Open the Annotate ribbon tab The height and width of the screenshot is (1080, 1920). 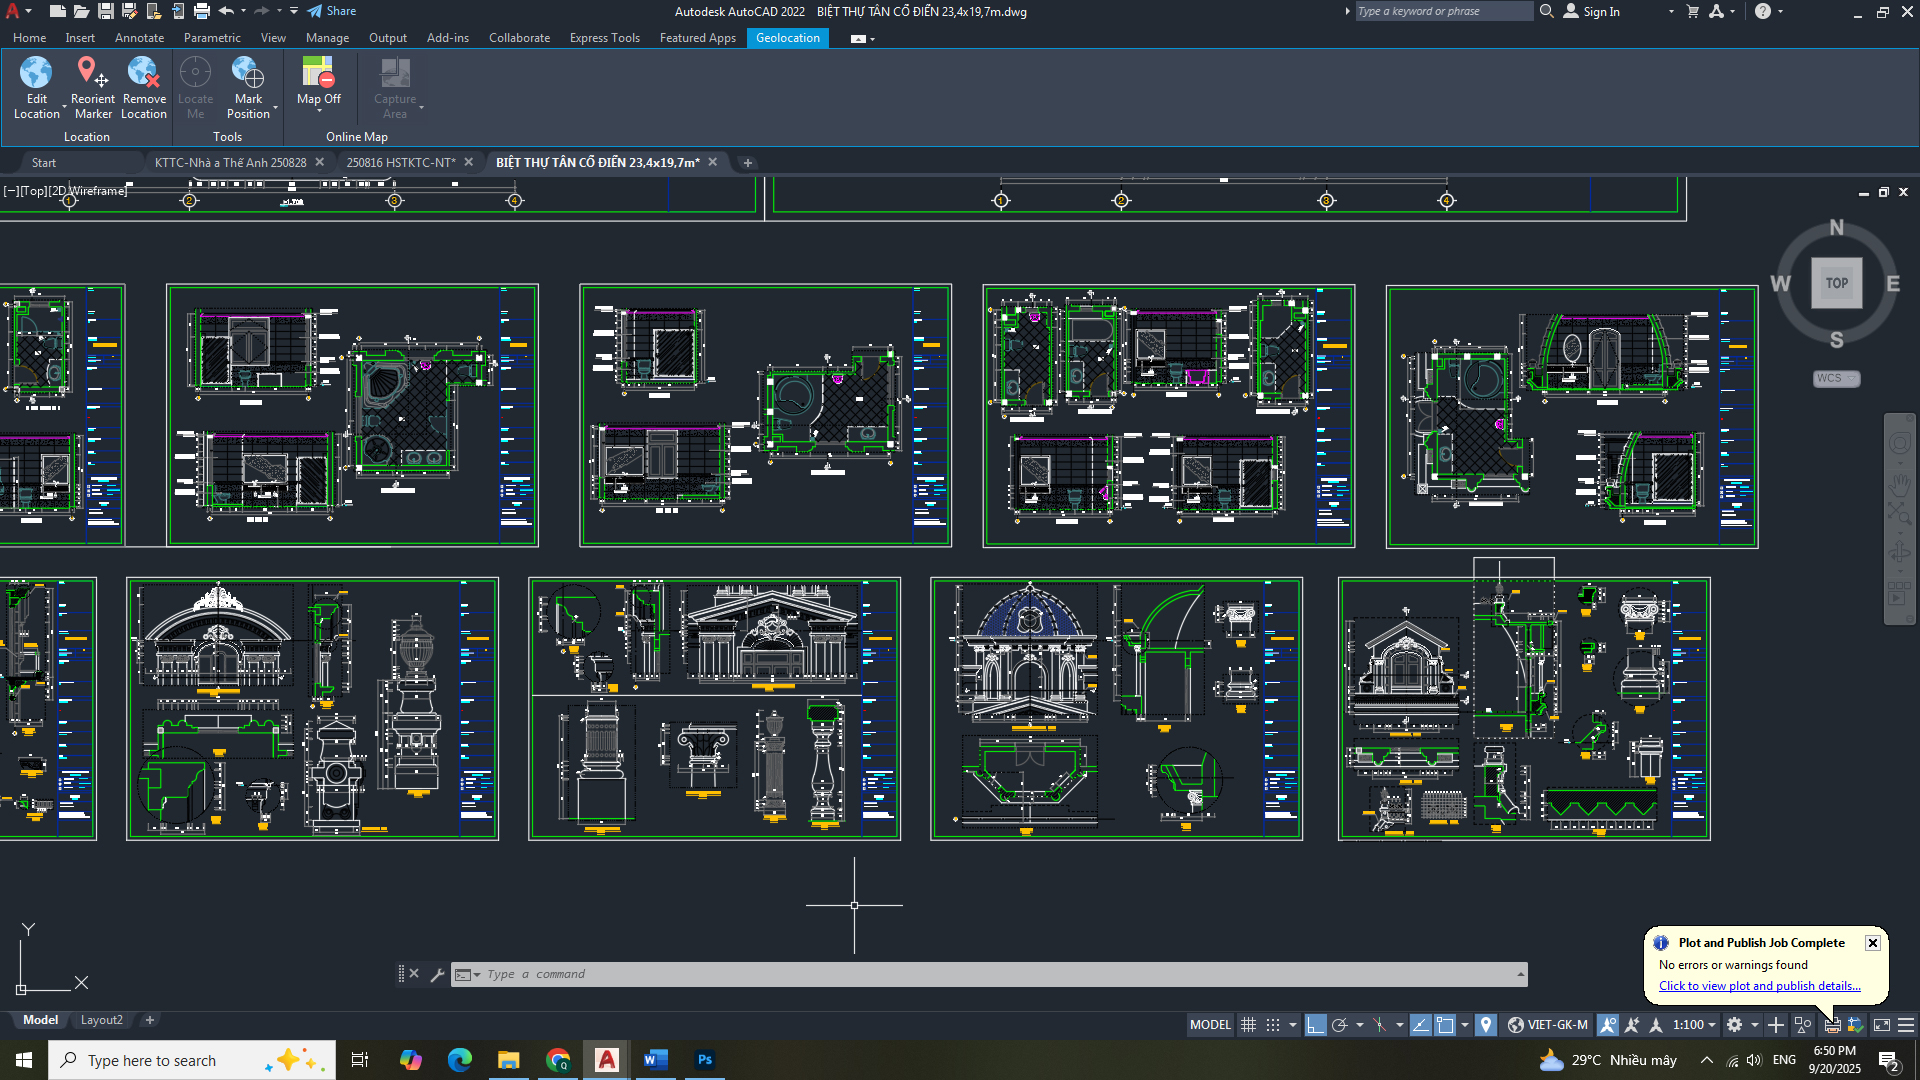(139, 38)
